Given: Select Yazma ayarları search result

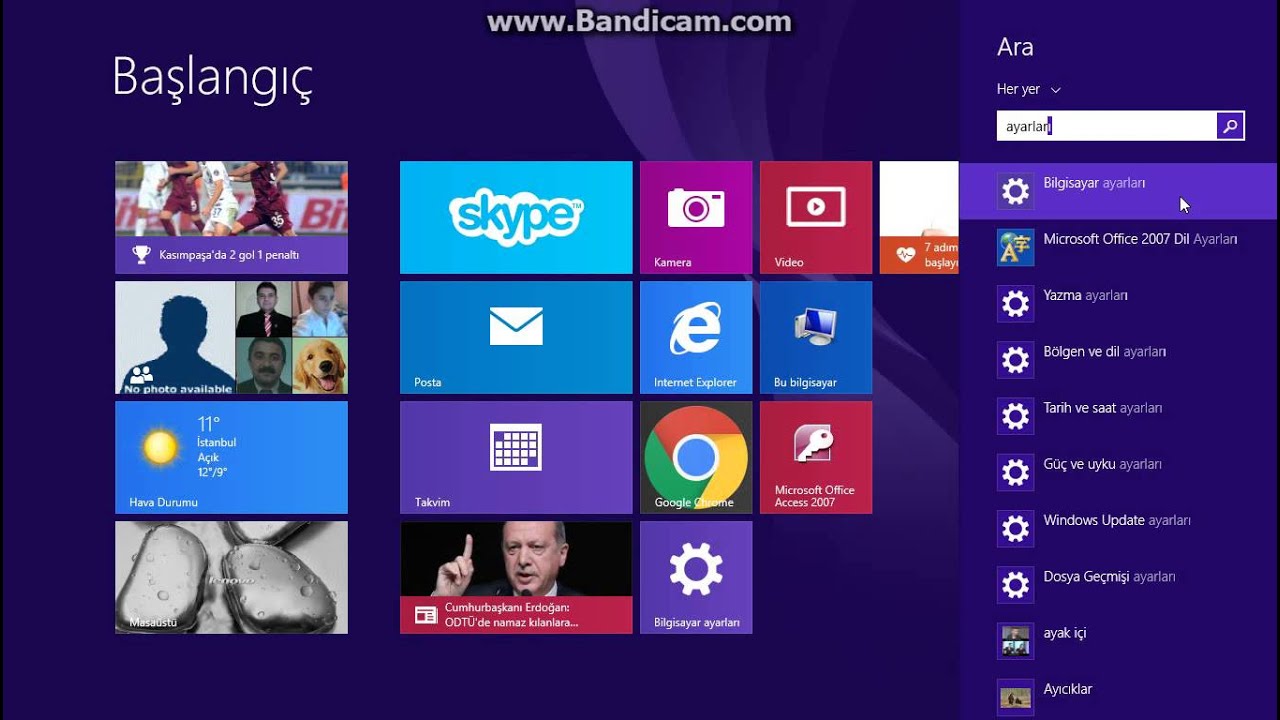Looking at the screenshot, I should click(1119, 303).
